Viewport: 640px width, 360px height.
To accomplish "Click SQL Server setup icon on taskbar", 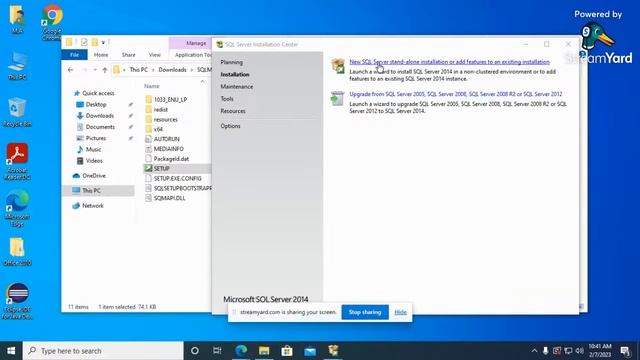I will point(333,351).
